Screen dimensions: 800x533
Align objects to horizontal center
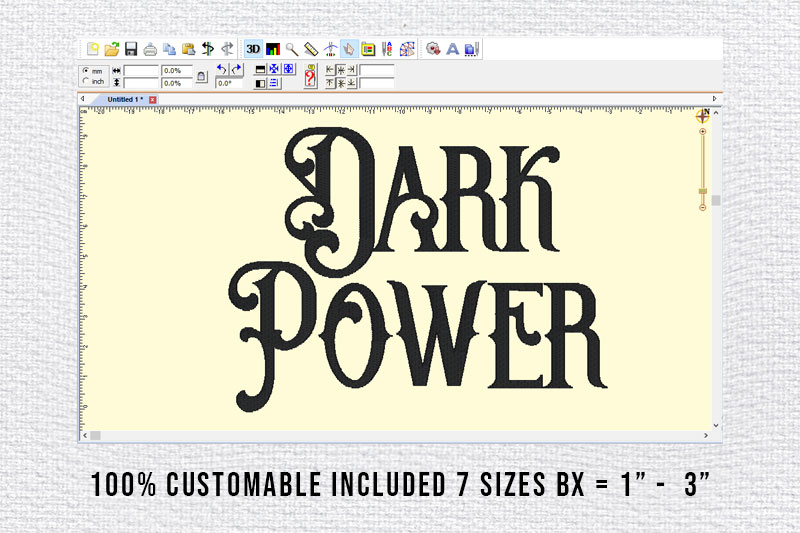point(341,69)
